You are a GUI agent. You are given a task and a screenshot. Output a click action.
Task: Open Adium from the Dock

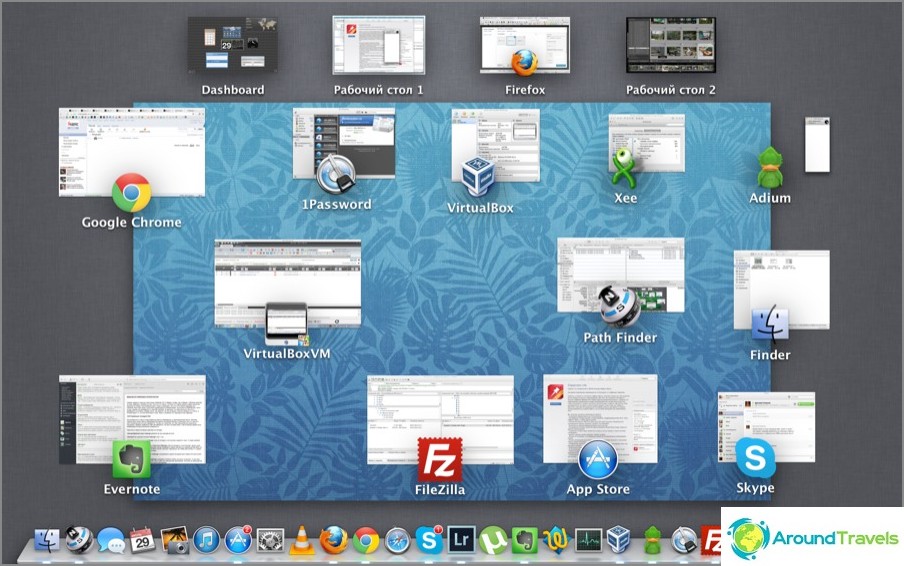(x=652, y=540)
